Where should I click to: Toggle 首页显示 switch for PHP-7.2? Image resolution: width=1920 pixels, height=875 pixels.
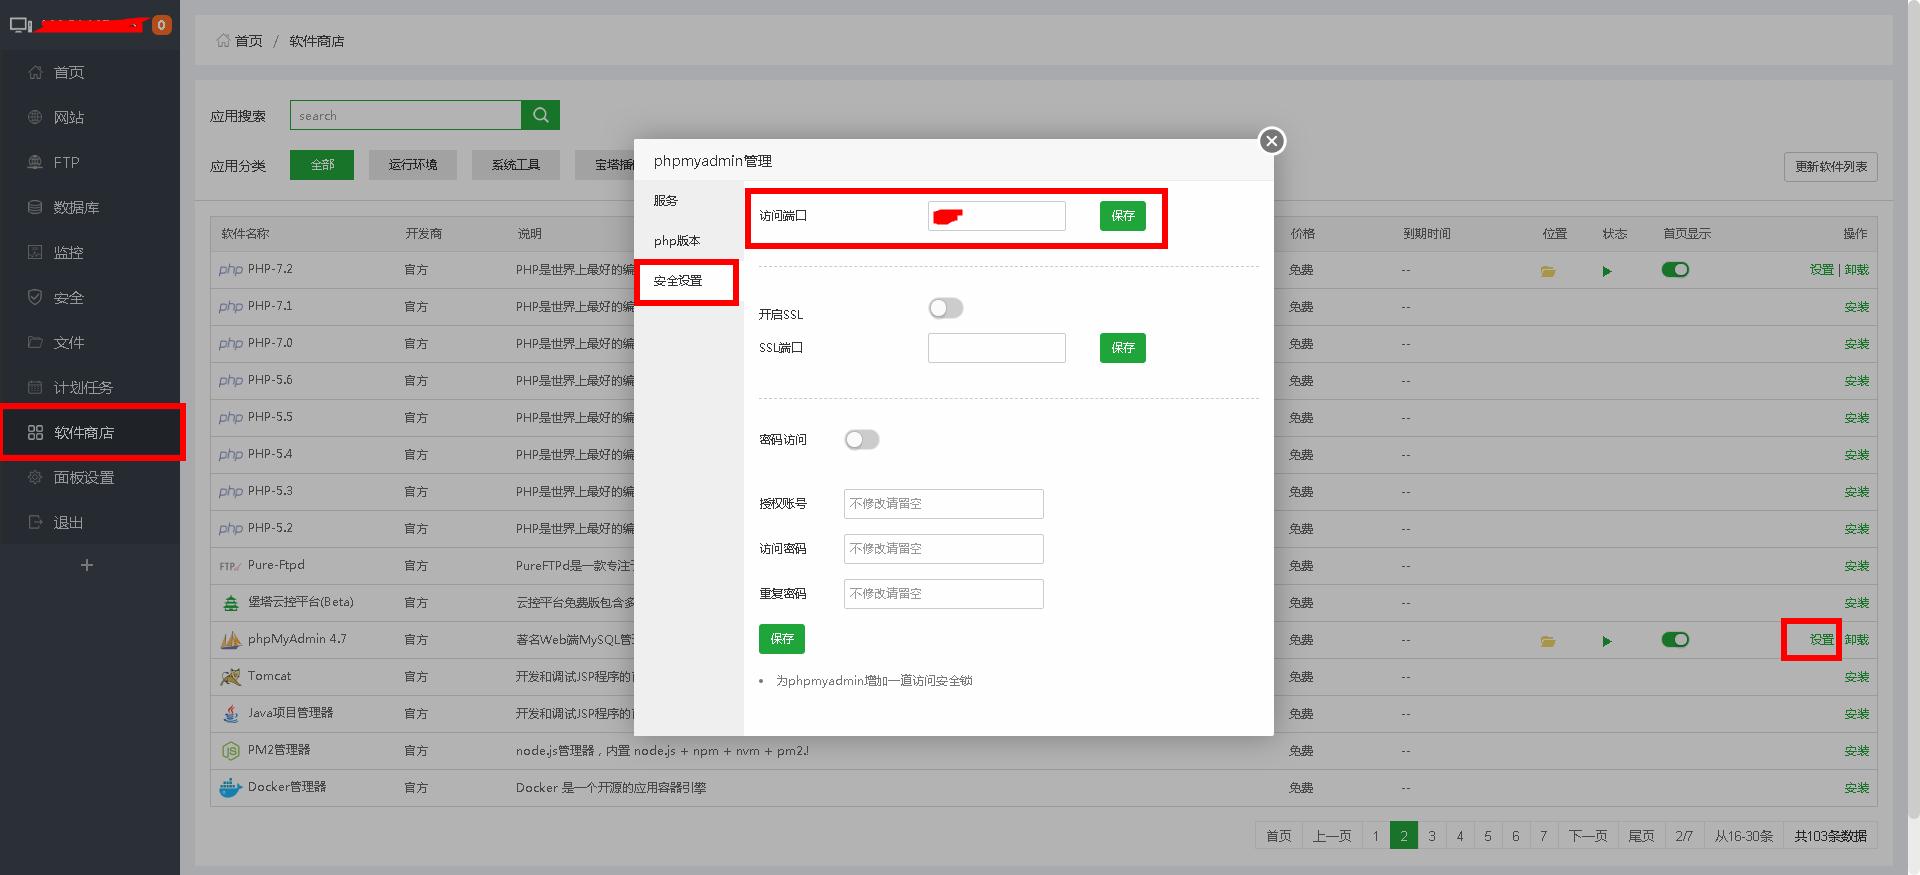(x=1675, y=270)
